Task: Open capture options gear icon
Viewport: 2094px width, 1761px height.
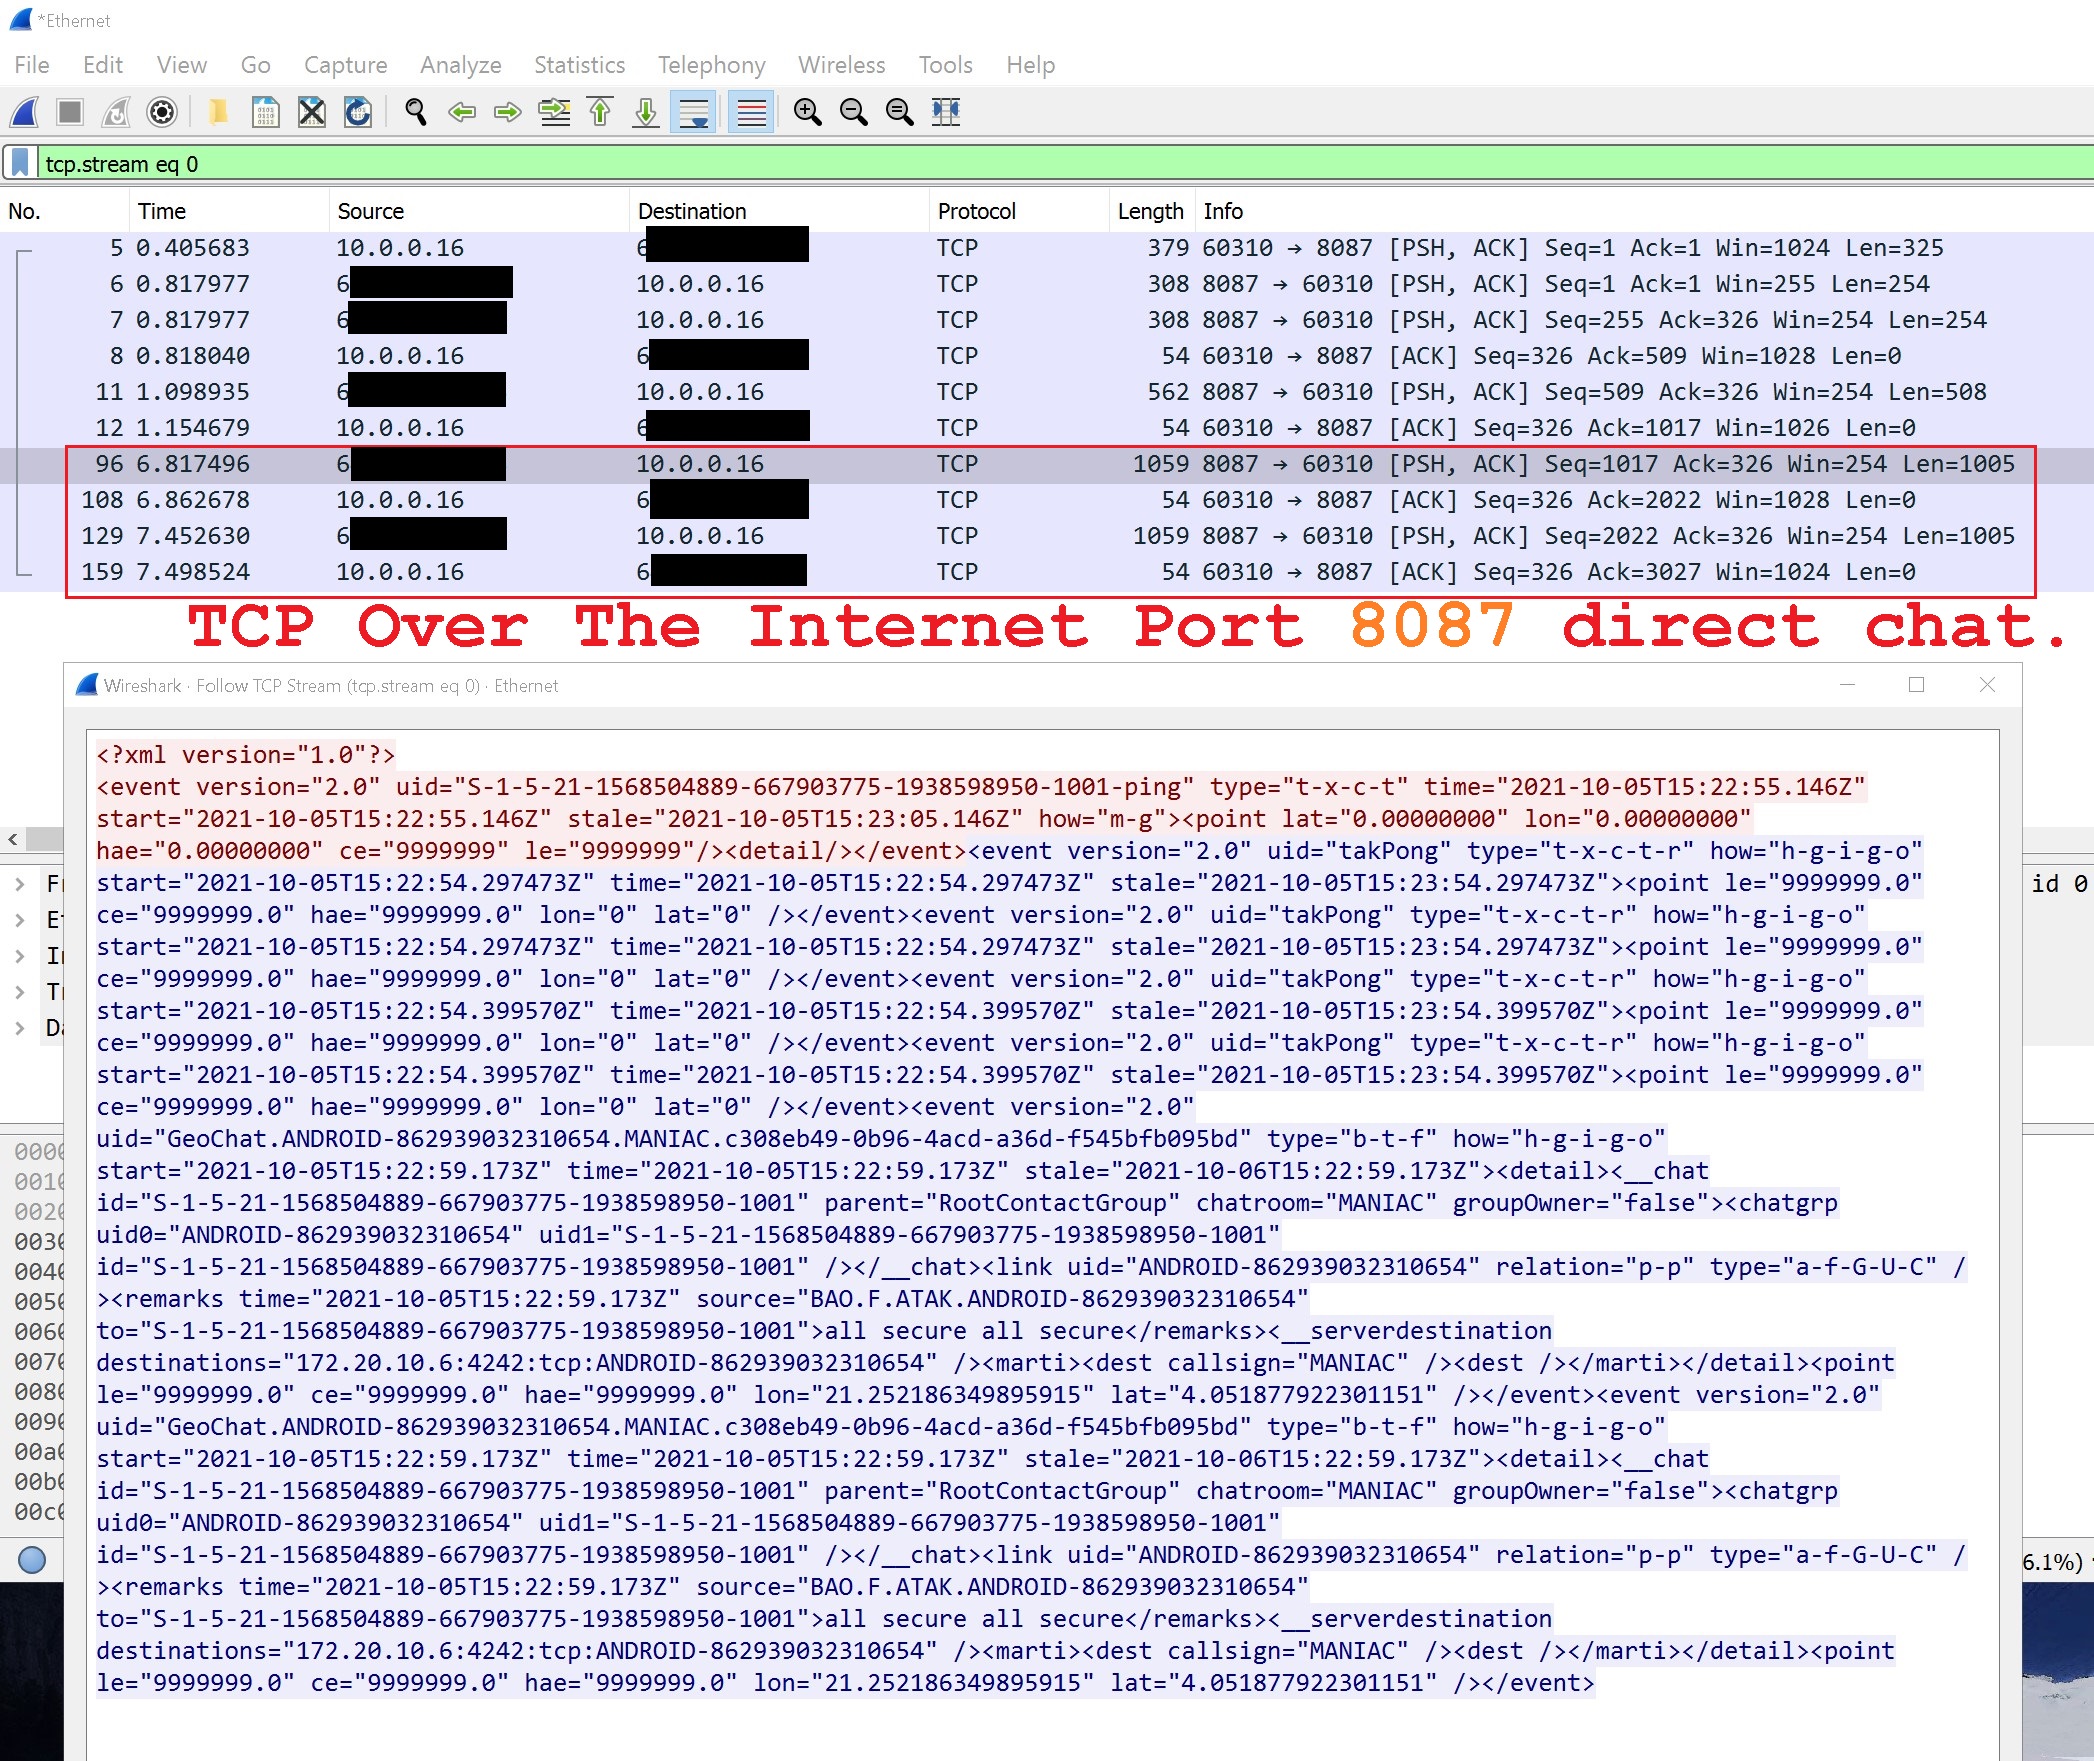Action: pos(162,112)
